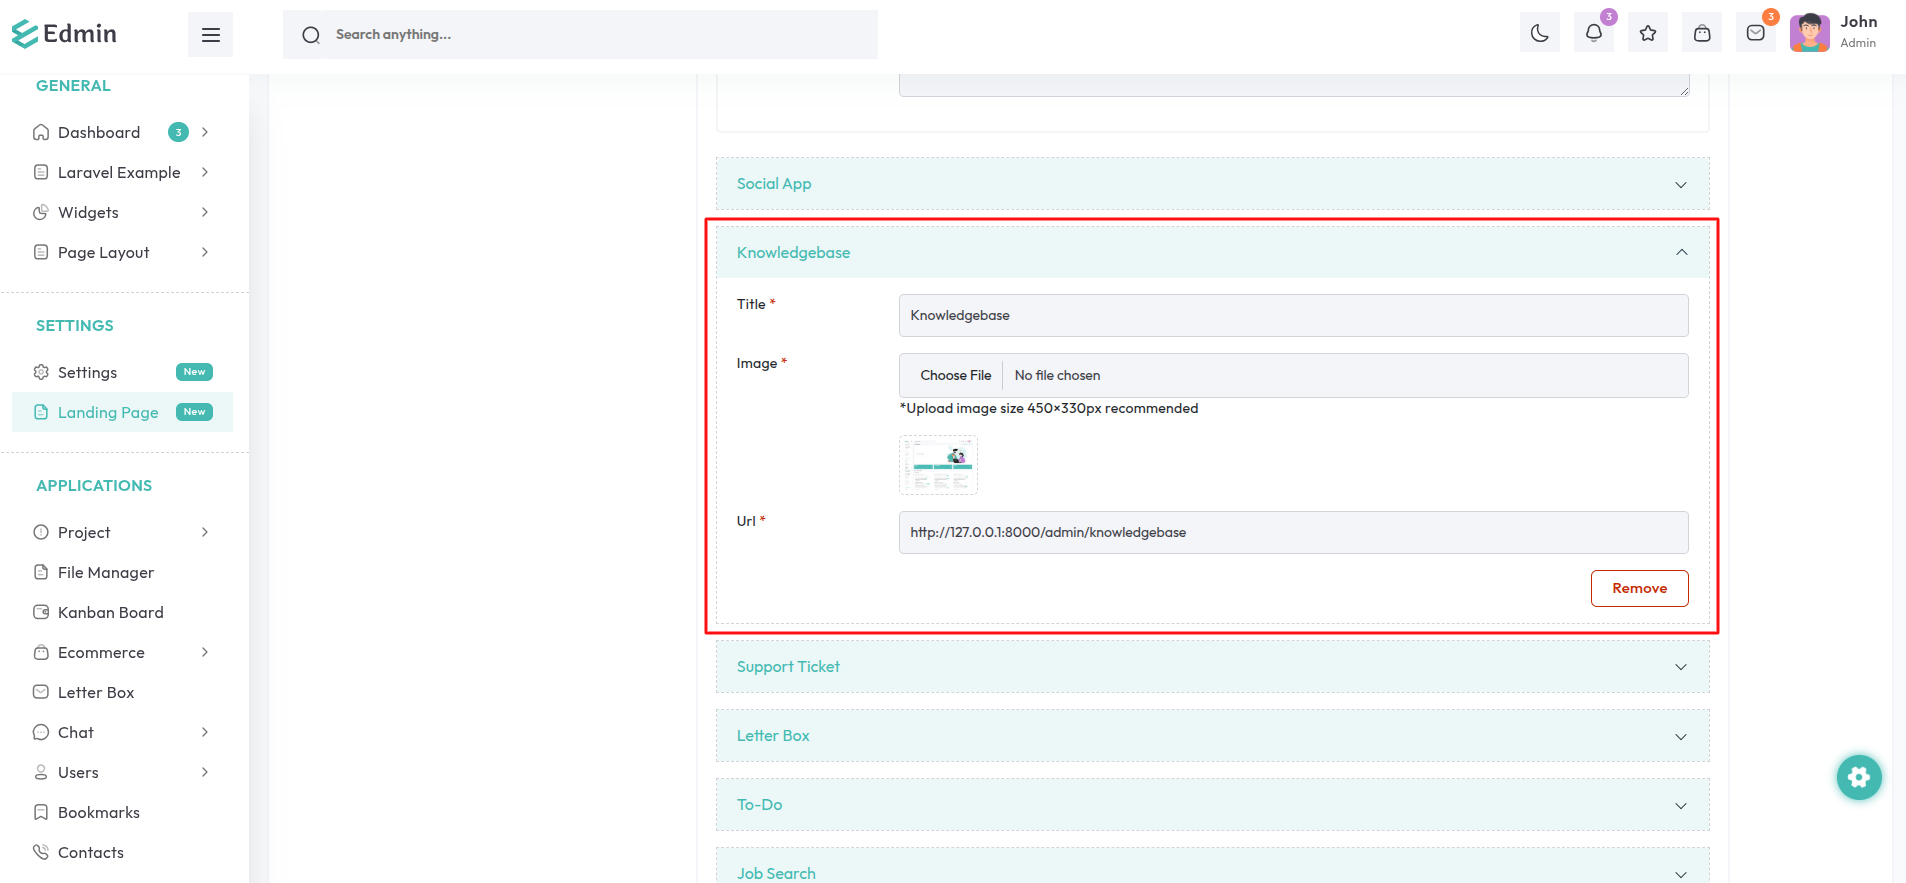Toggle dark mode with the moon icon
This screenshot has height=883, width=1906.
[x=1539, y=34]
